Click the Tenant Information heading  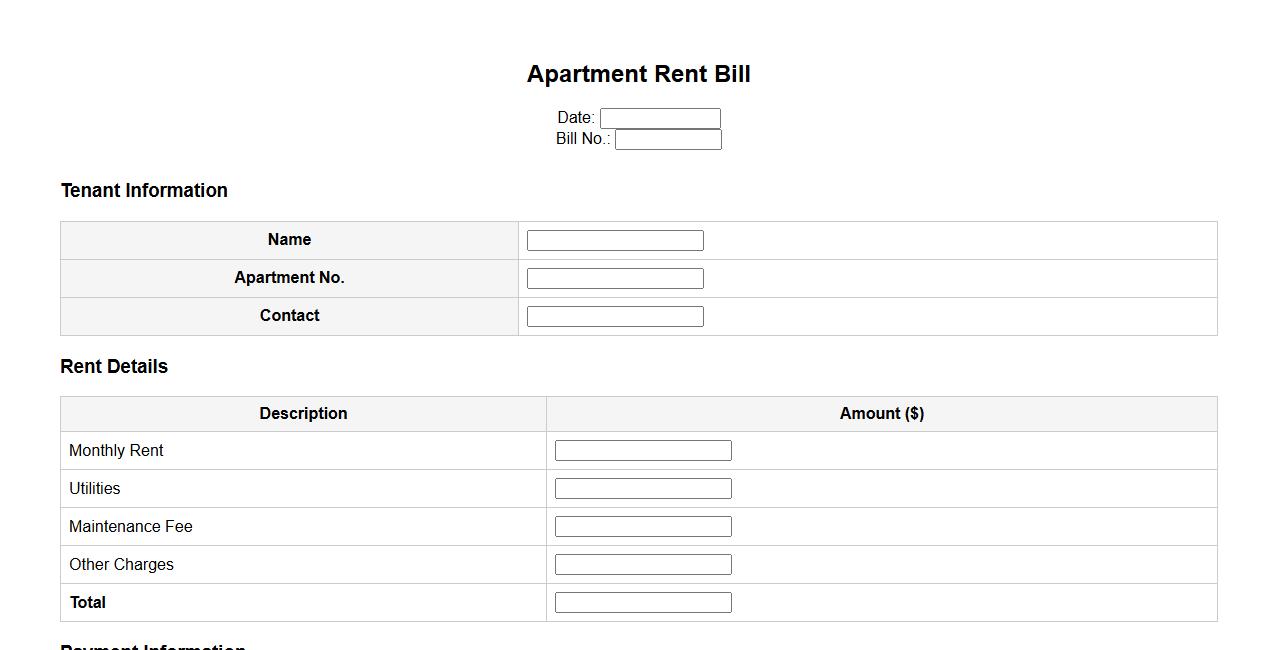(144, 190)
